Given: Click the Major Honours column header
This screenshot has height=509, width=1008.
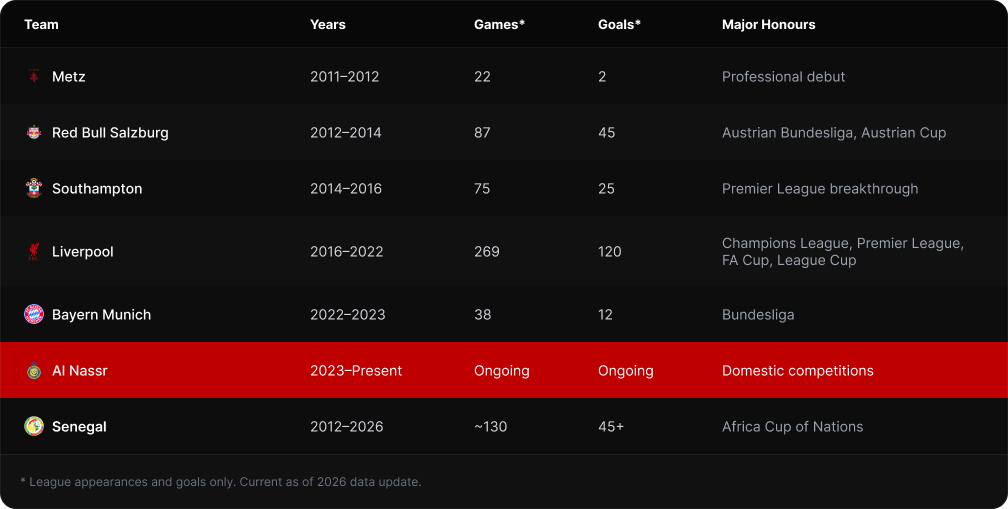Looking at the screenshot, I should 768,24.
